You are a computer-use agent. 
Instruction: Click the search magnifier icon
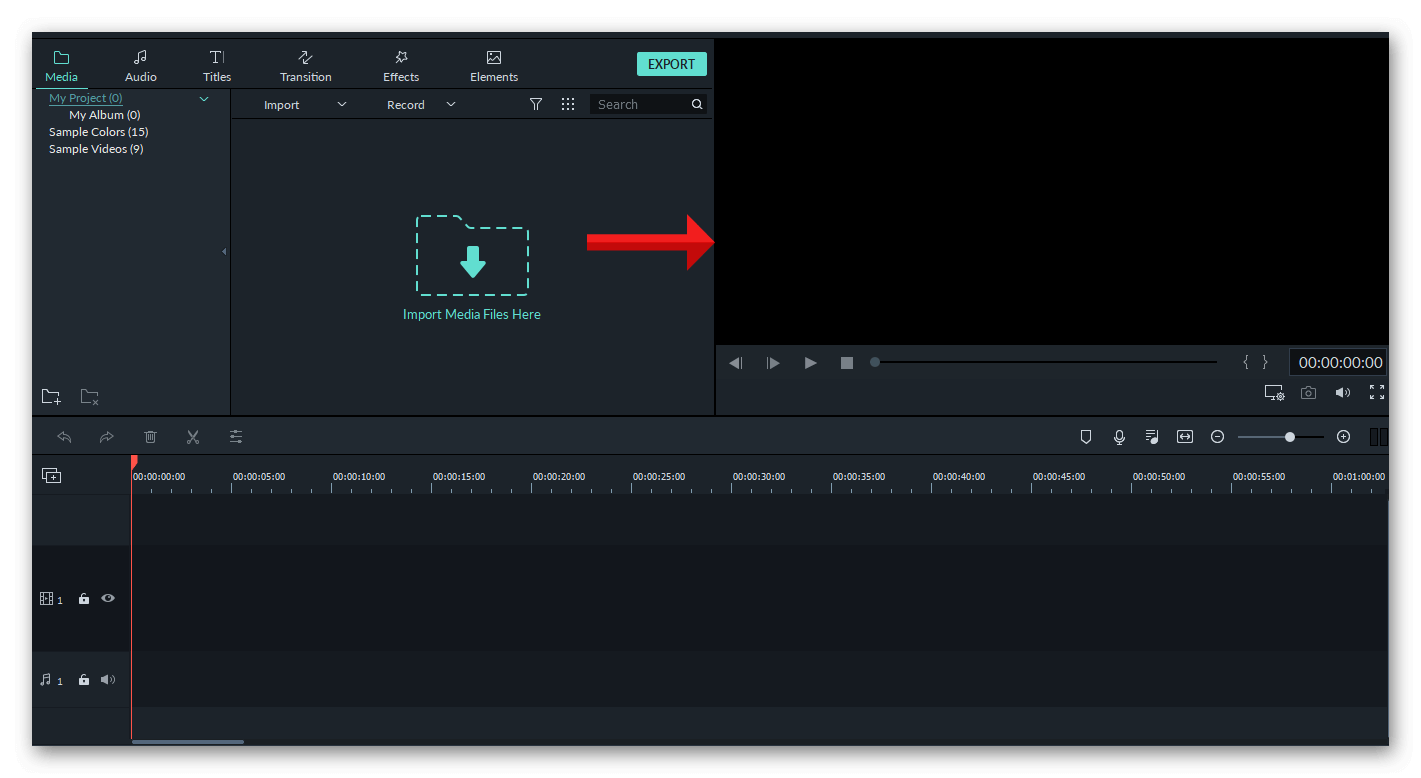click(x=697, y=104)
